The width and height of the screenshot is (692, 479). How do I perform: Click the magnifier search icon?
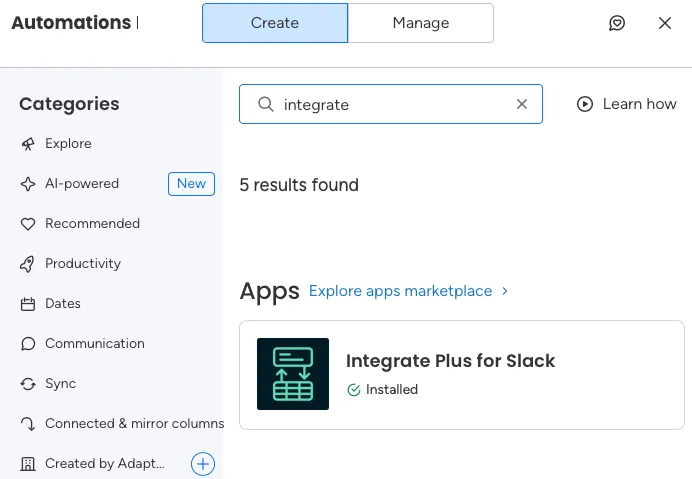point(266,104)
